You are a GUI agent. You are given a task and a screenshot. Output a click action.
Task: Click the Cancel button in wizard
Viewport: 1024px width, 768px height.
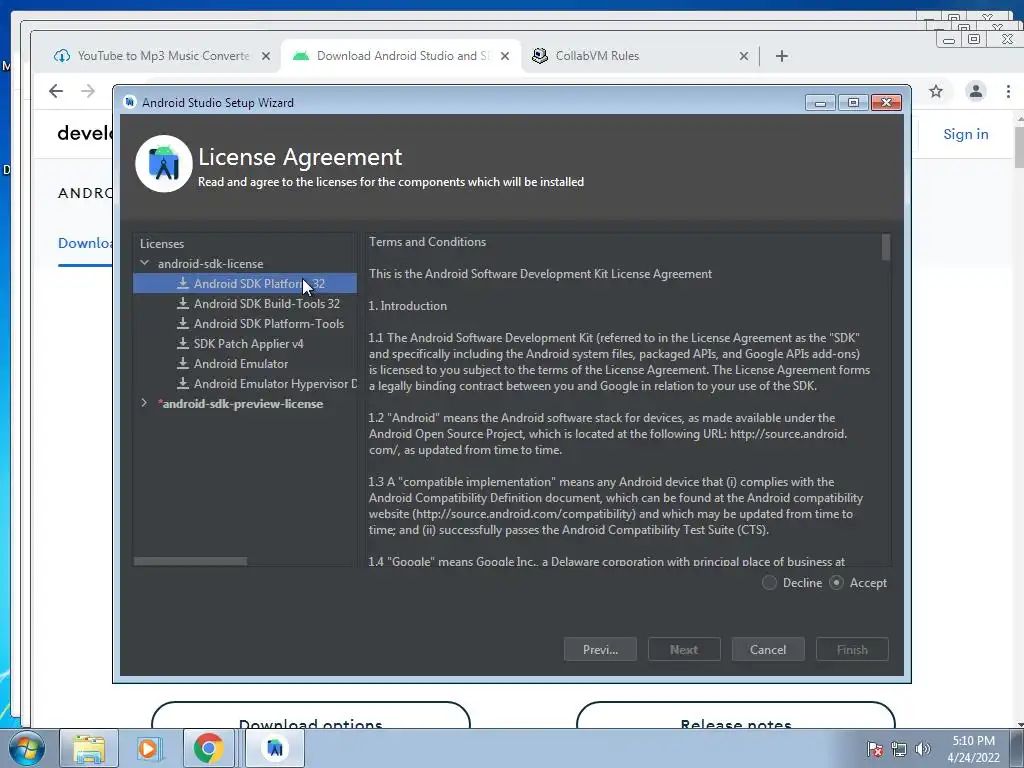(768, 649)
